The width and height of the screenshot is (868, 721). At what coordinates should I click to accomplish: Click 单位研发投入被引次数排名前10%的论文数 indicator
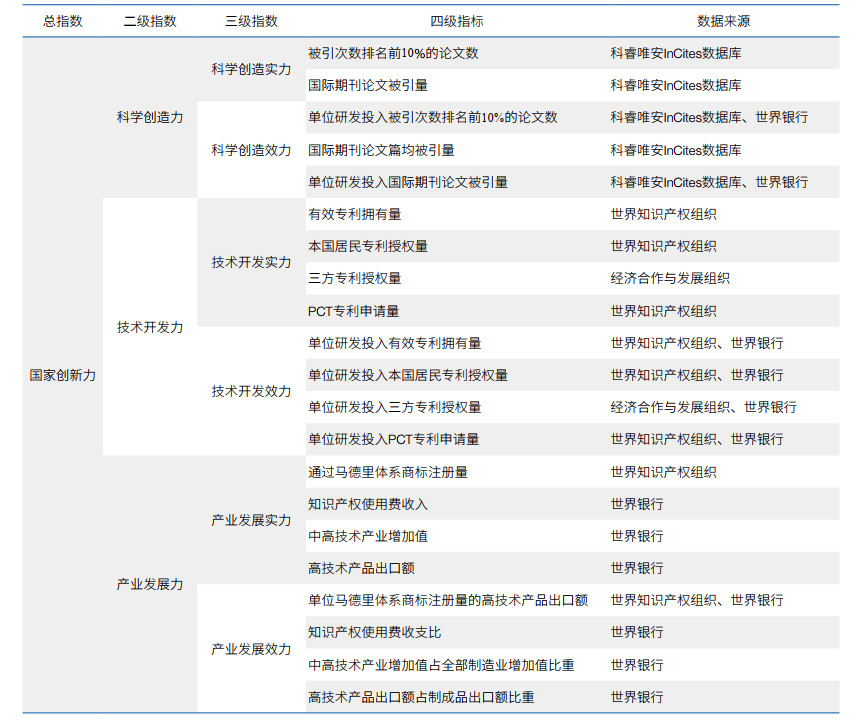(433, 117)
